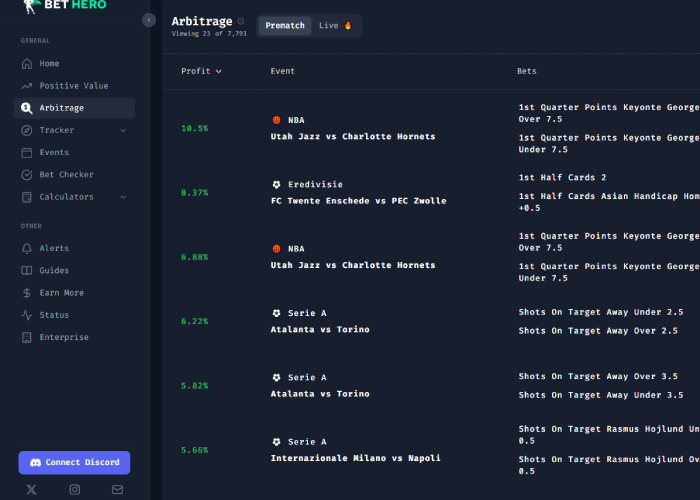This screenshot has width=700, height=500.
Task: Click the Tracker compass icon
Action: point(27,130)
